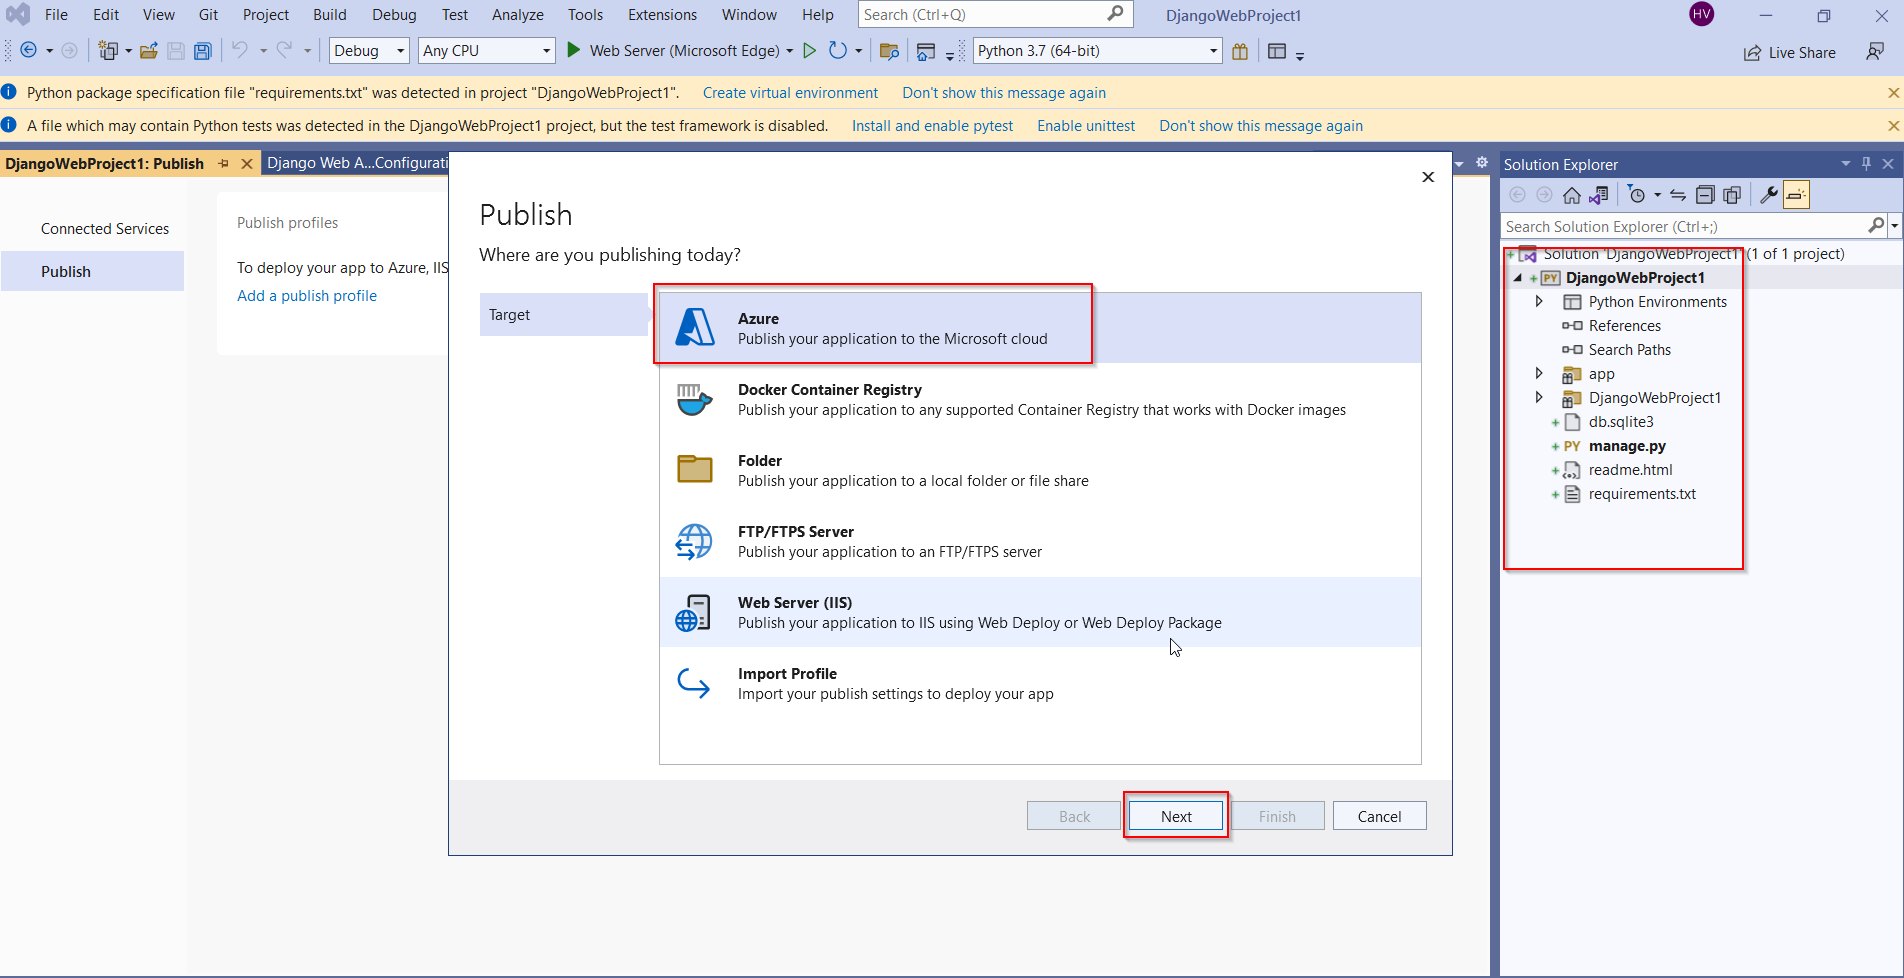Viewport: 1904px width, 978px height.
Task: Select db.sqlite3 in Solution Explorer
Action: pos(1621,422)
